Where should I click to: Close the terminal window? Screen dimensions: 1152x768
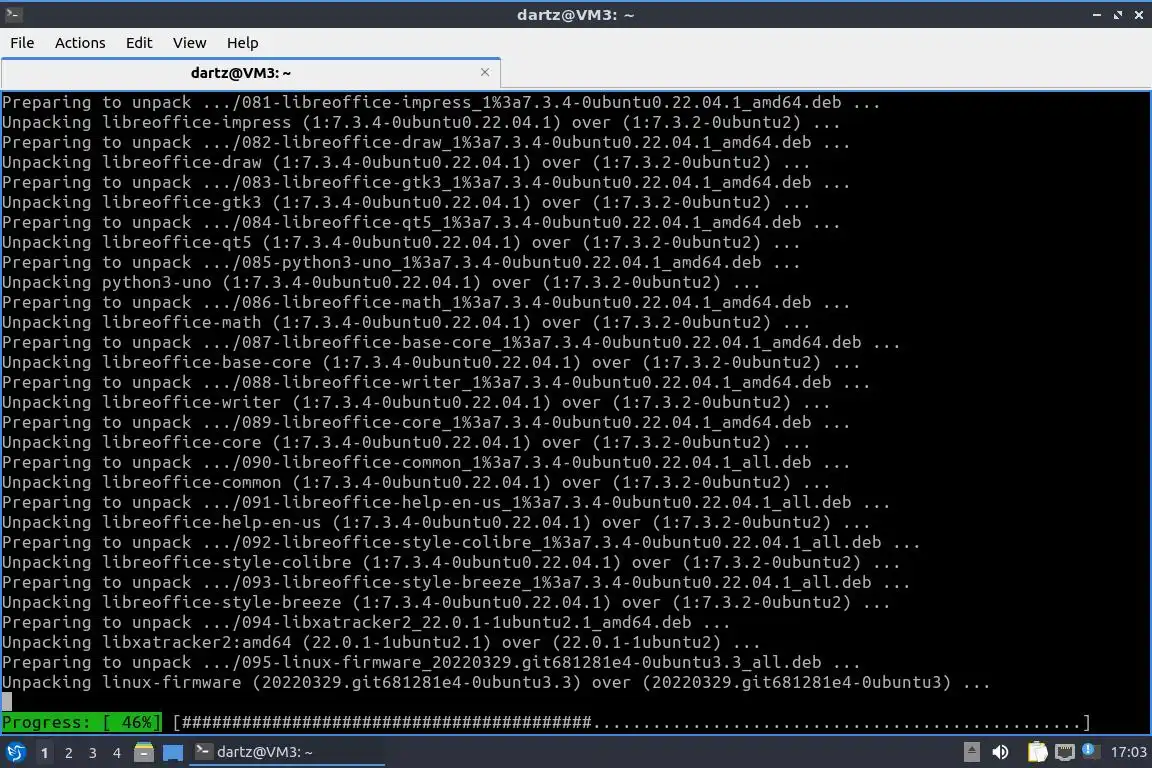[1139, 15]
